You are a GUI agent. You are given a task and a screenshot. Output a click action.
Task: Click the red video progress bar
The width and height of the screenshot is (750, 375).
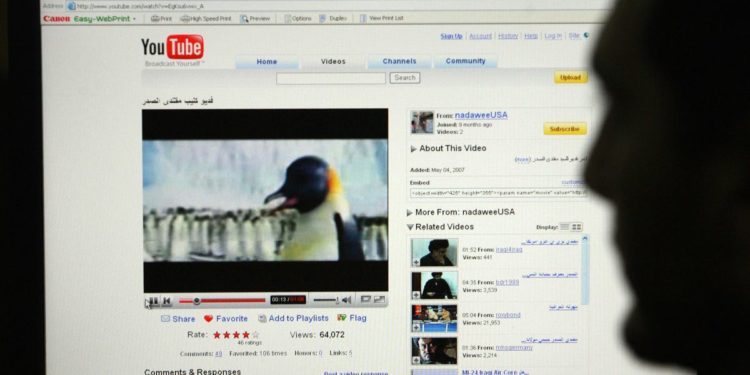(222, 300)
